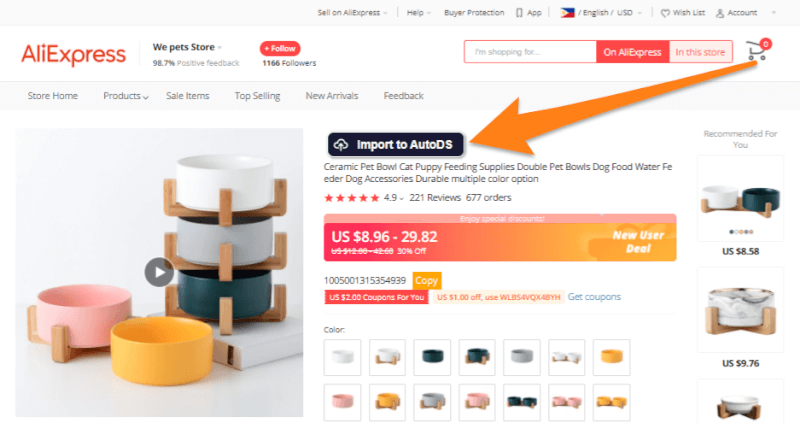800x423 pixels.
Task: Select double yellow bowls option
Action: (x=612, y=402)
